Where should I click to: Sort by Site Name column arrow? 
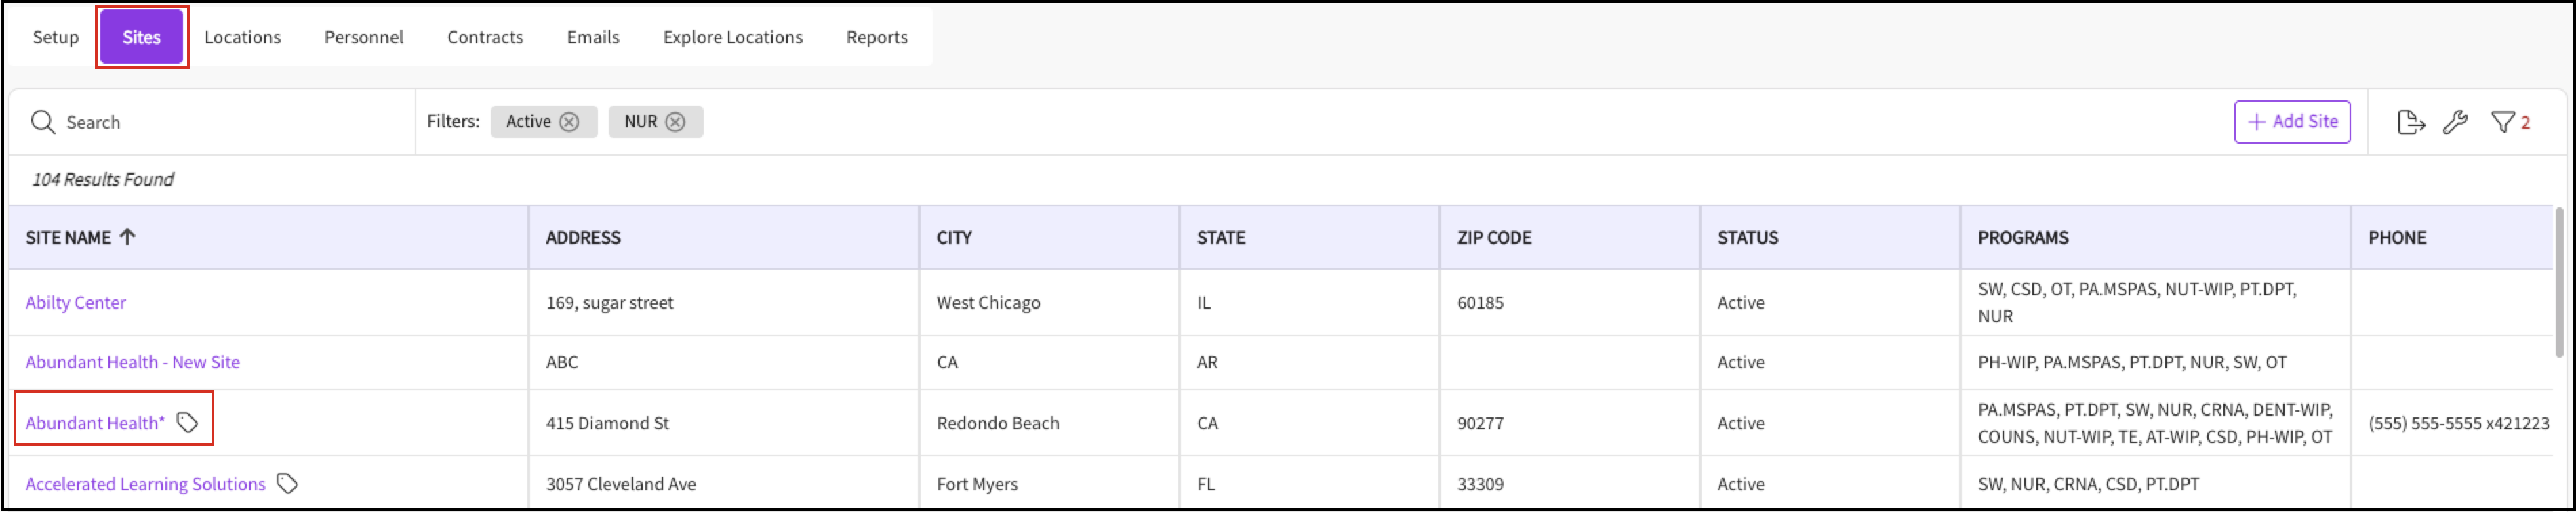127,237
